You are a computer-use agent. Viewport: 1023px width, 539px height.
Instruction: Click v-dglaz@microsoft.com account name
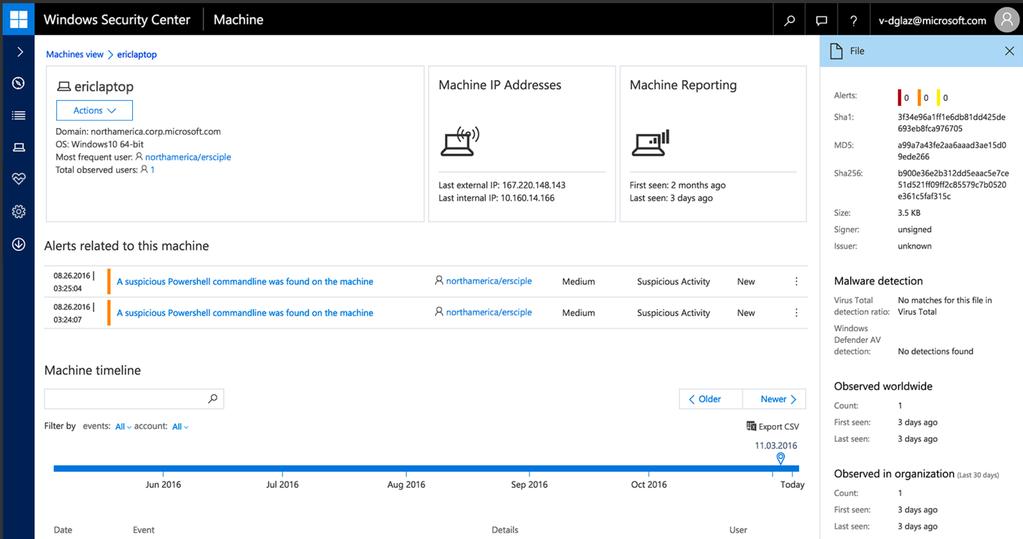coord(932,20)
